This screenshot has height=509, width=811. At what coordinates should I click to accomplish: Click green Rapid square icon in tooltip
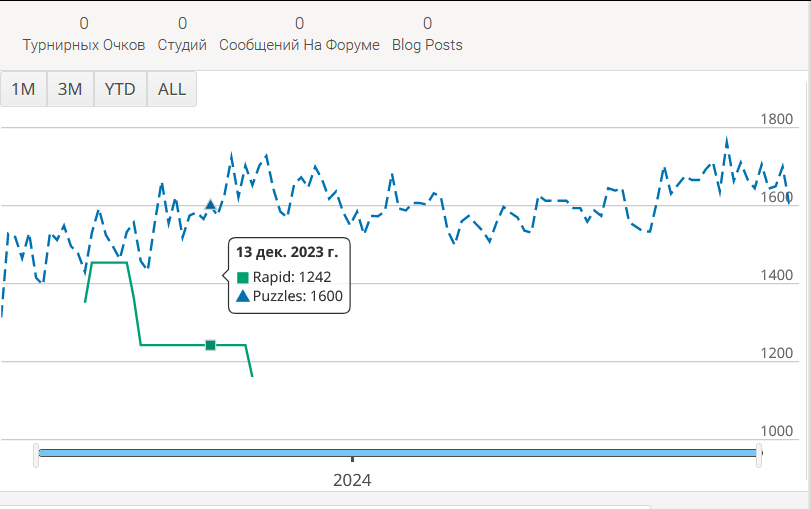coord(243,277)
